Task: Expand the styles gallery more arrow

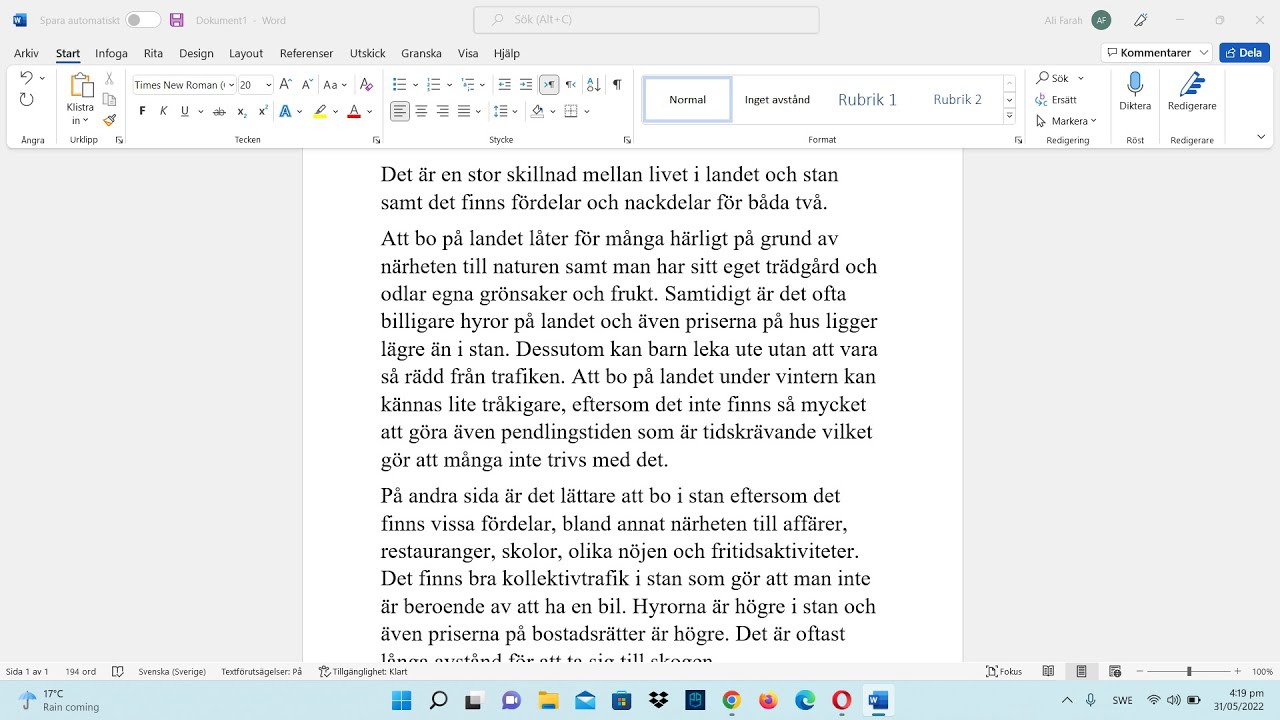Action: [1010, 117]
